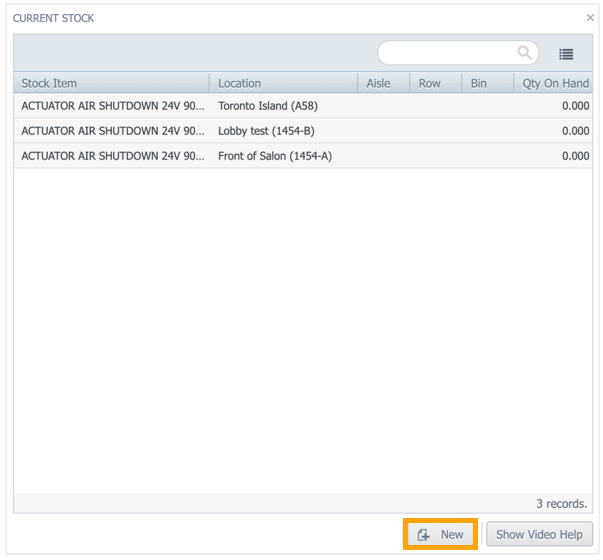Click the Row column header
The image size is (603, 560).
(x=435, y=83)
